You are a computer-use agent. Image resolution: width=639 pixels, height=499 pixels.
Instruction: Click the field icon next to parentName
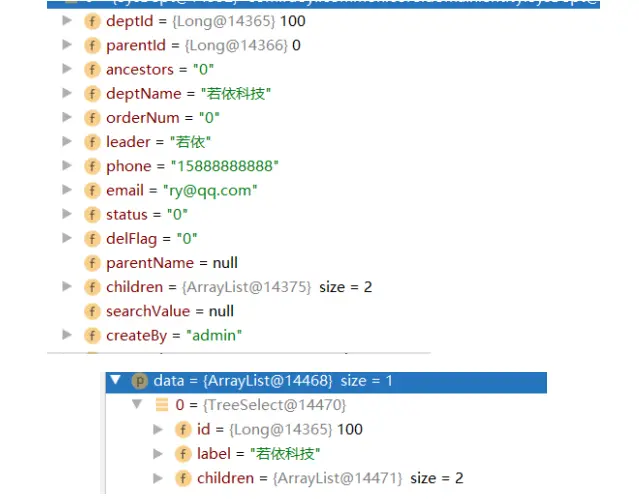click(x=93, y=263)
